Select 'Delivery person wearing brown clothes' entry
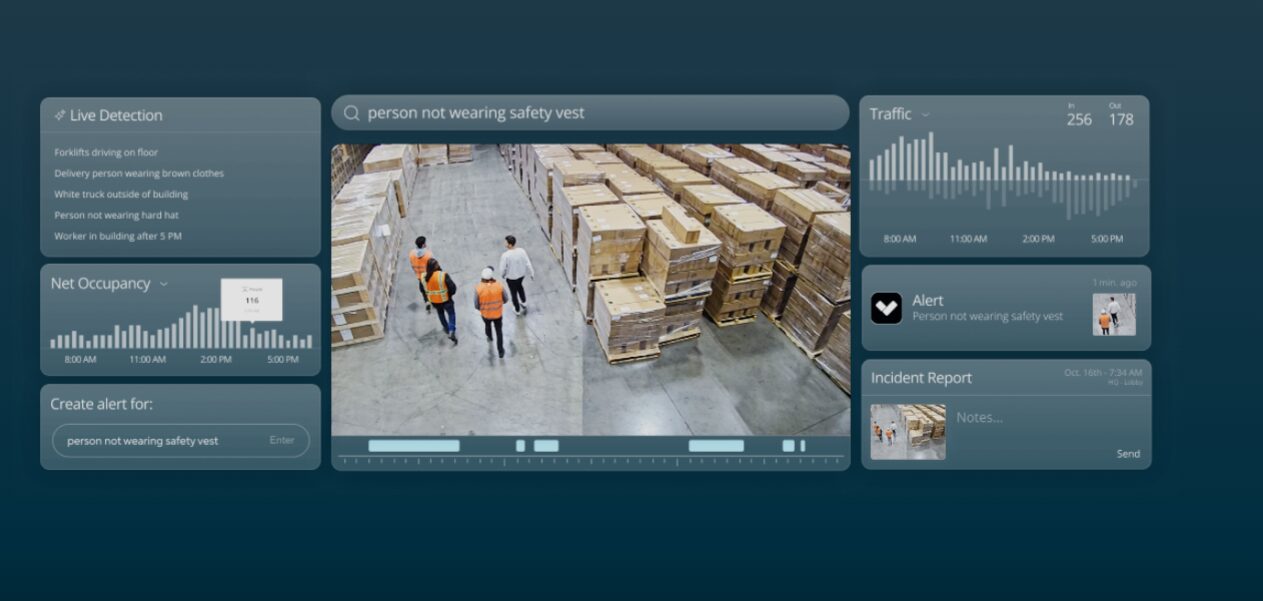The image size is (1263, 601). click(x=139, y=173)
